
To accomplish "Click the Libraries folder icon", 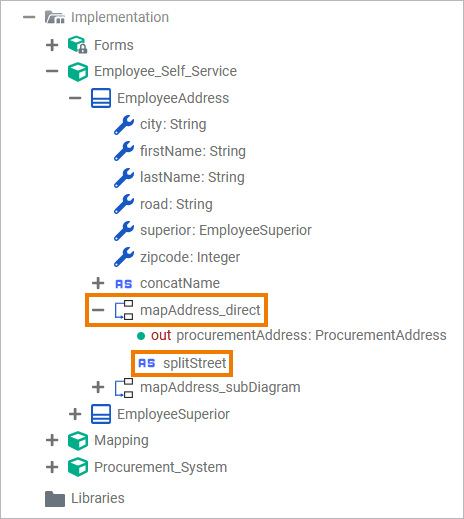I will (x=55, y=499).
